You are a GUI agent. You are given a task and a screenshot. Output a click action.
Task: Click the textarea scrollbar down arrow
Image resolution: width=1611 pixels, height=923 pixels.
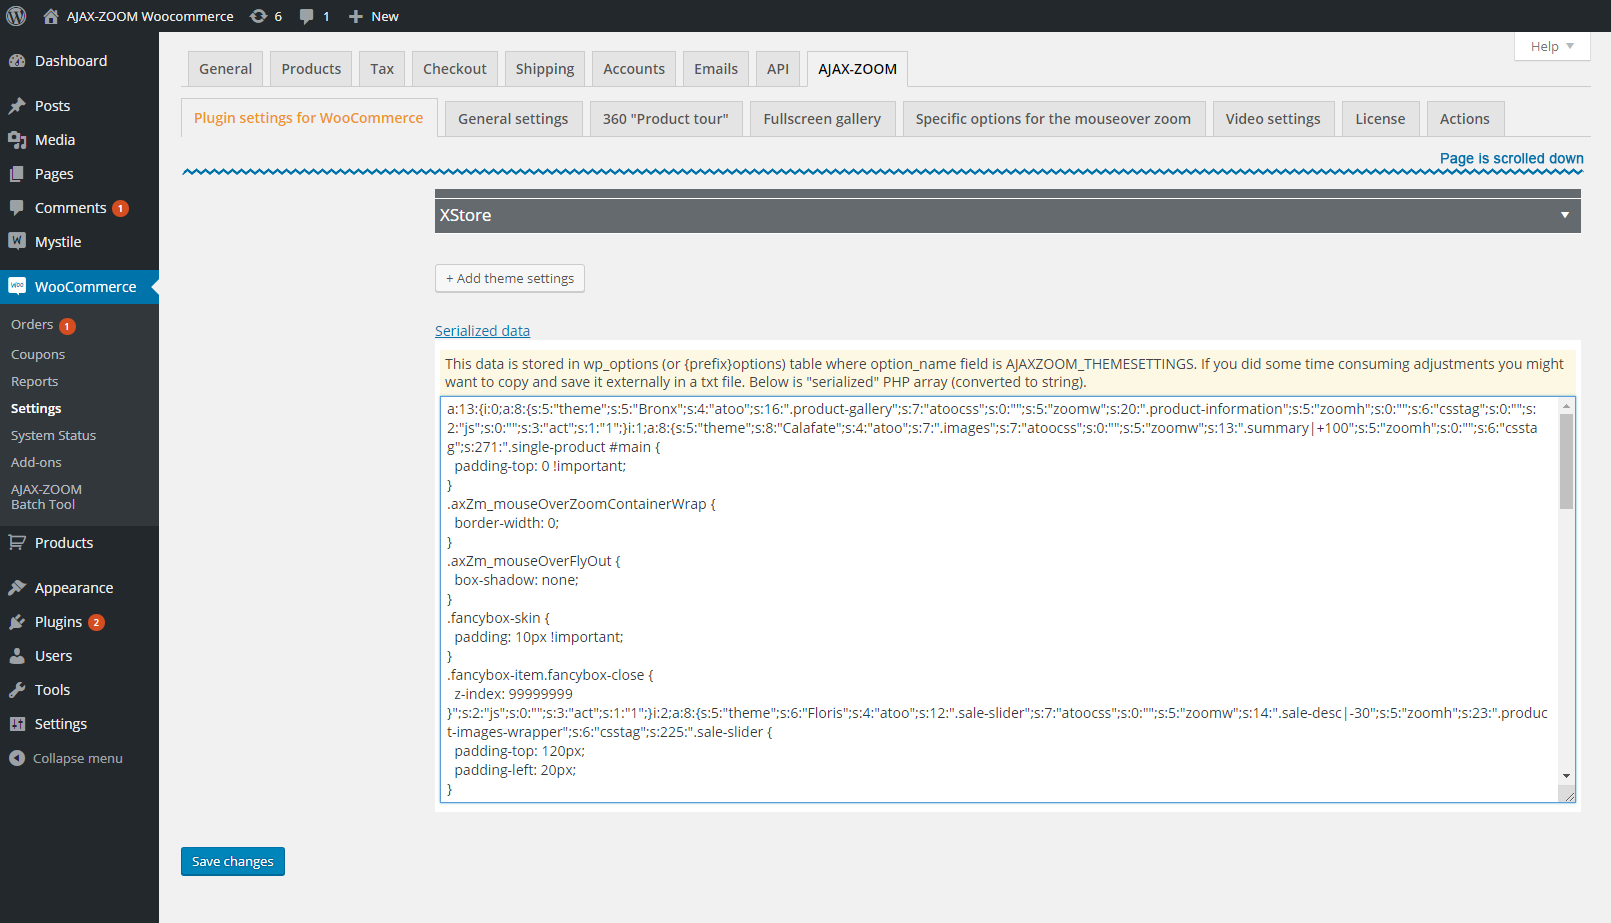click(1566, 776)
